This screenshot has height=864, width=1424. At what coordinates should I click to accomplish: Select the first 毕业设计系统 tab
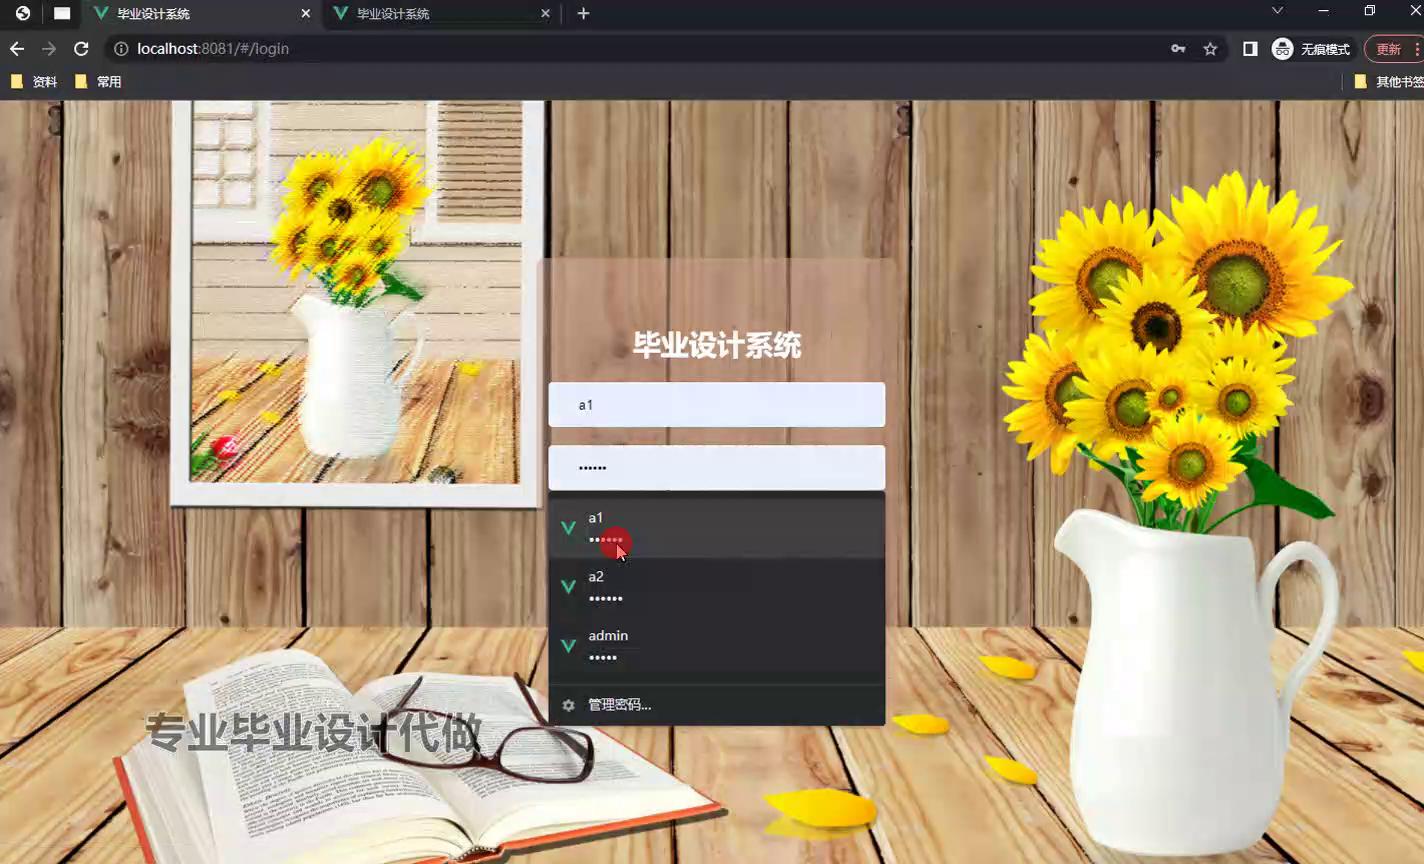[200, 14]
